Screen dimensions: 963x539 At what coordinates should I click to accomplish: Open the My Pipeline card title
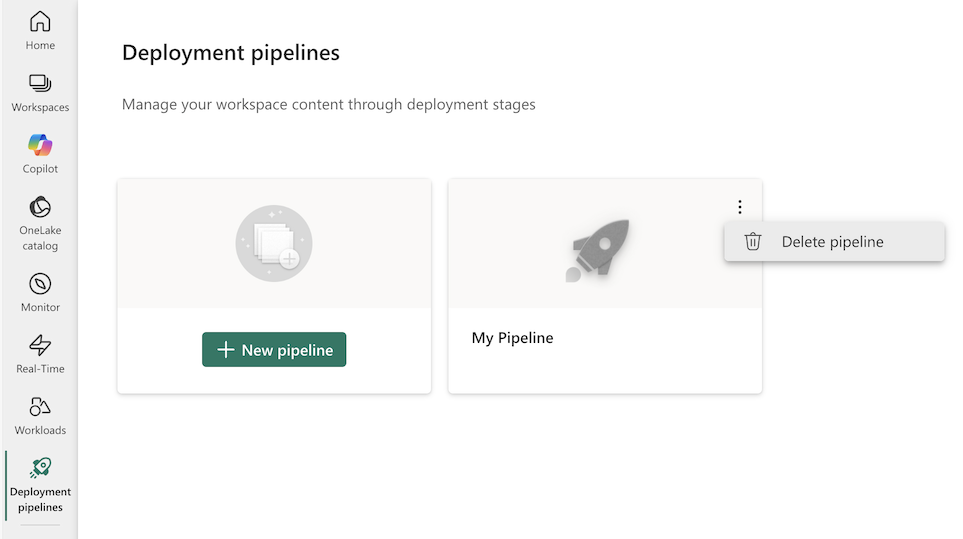pyautogui.click(x=512, y=338)
